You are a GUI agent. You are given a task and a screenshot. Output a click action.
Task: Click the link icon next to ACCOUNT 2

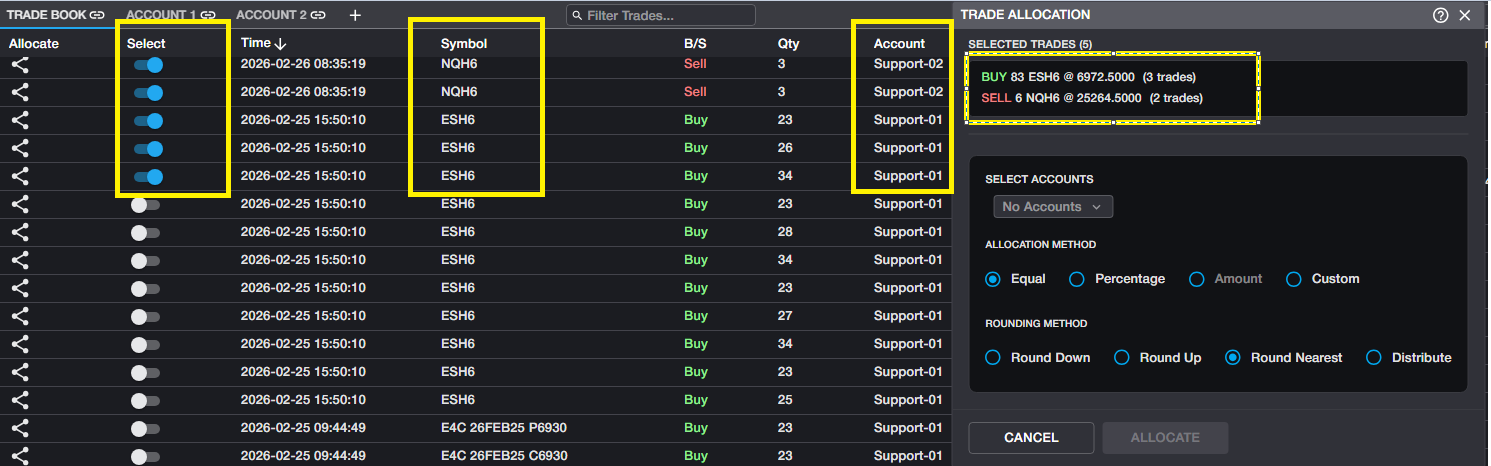coord(318,15)
